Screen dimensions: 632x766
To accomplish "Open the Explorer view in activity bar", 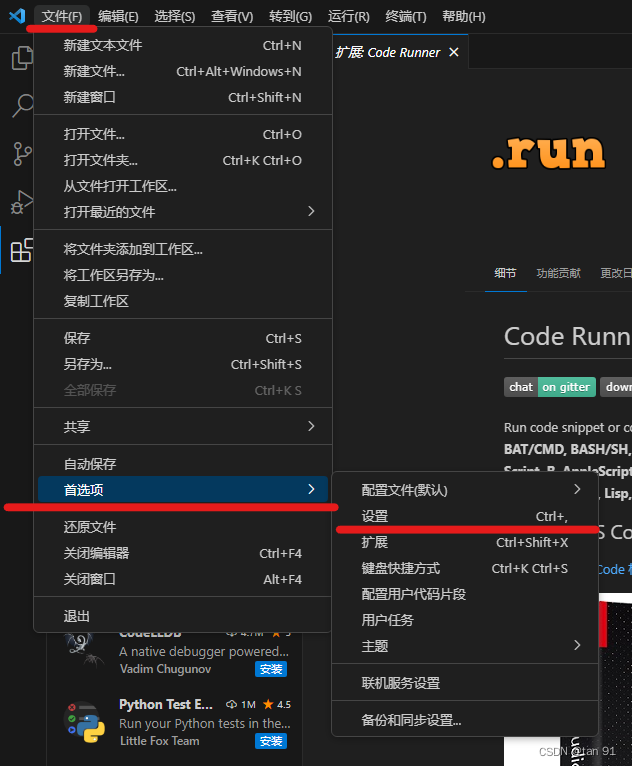I will pos(21,58).
